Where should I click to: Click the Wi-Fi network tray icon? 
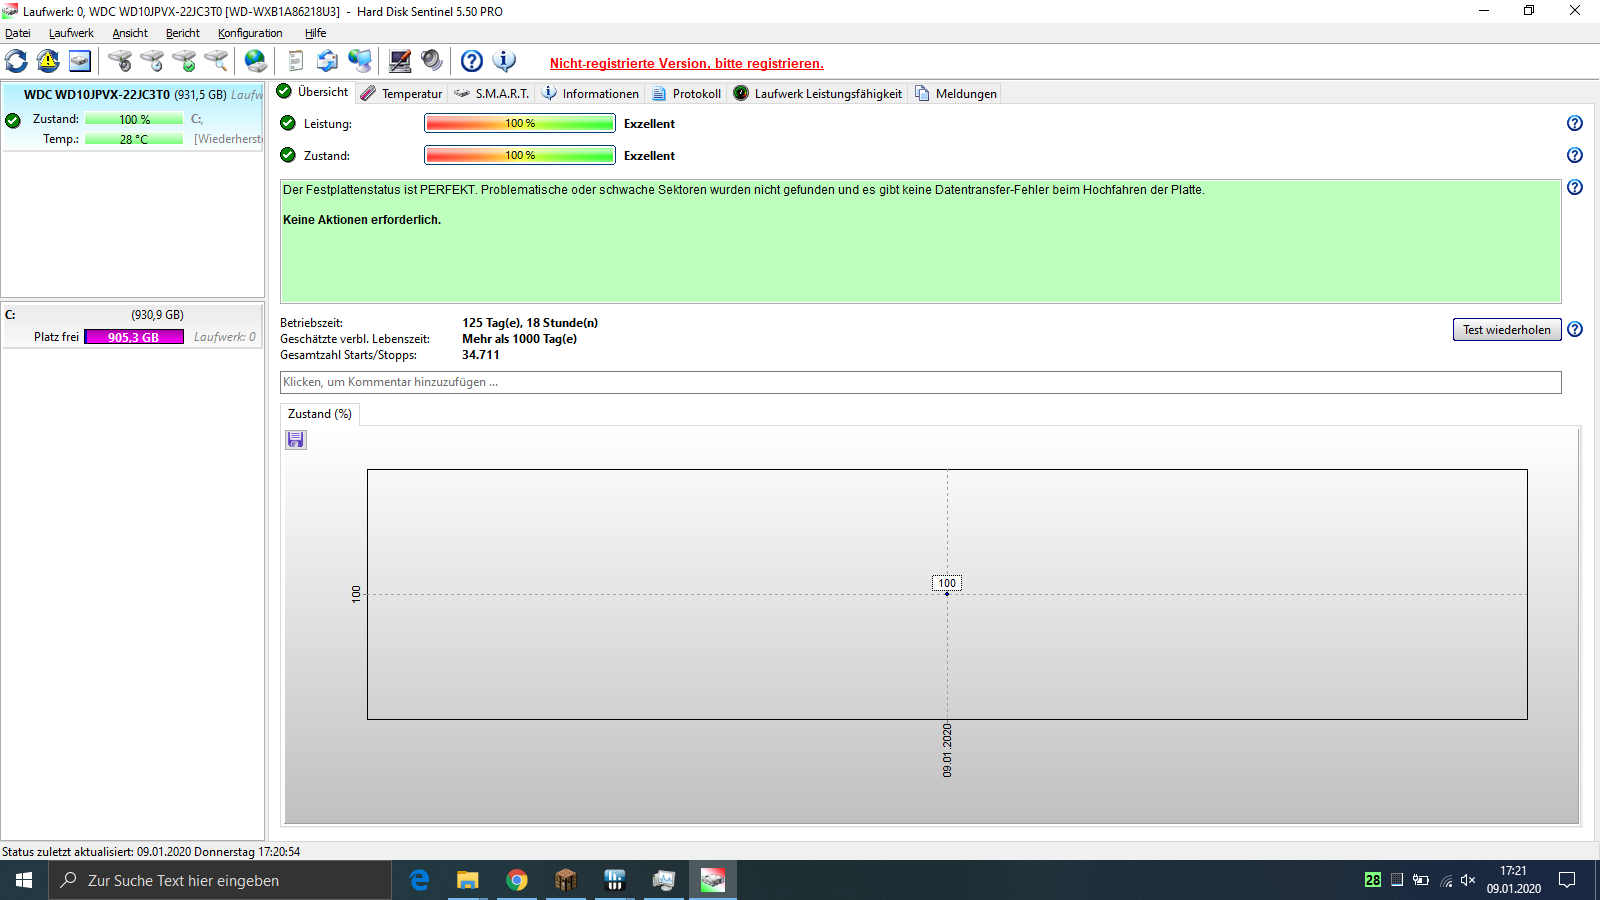coord(1445,880)
